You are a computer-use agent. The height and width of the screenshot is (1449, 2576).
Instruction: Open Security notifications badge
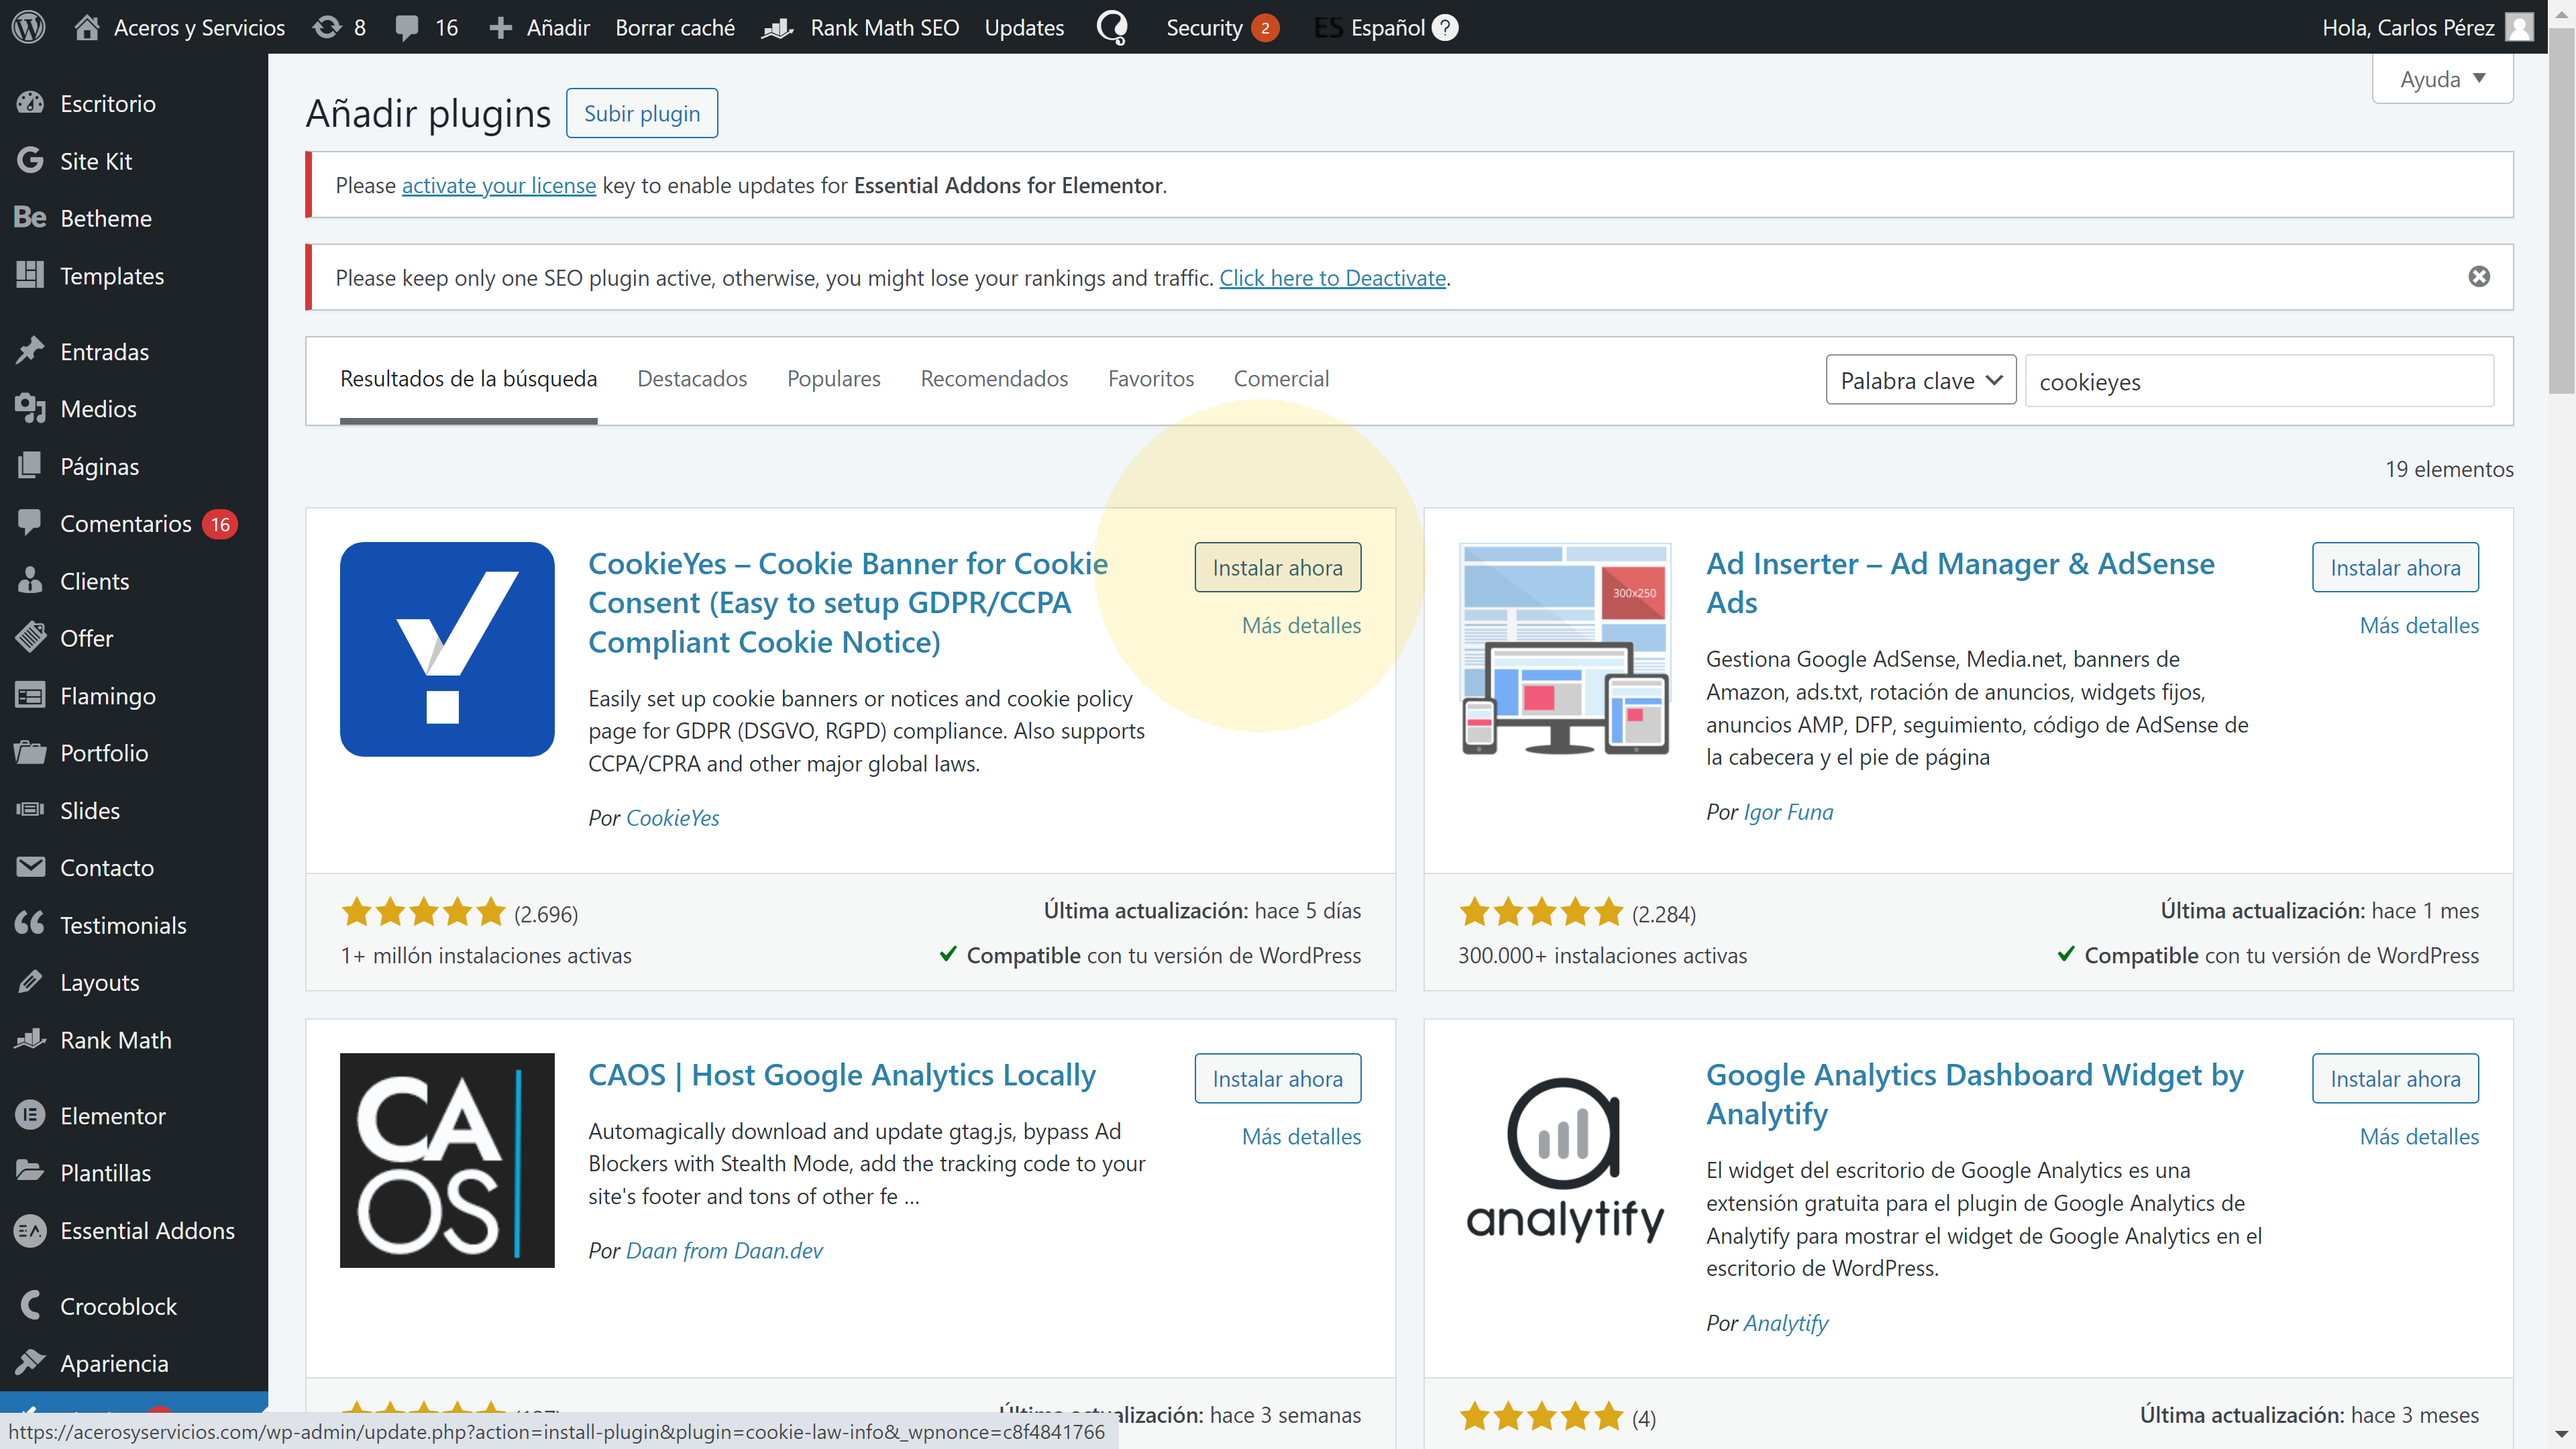(x=1264, y=28)
